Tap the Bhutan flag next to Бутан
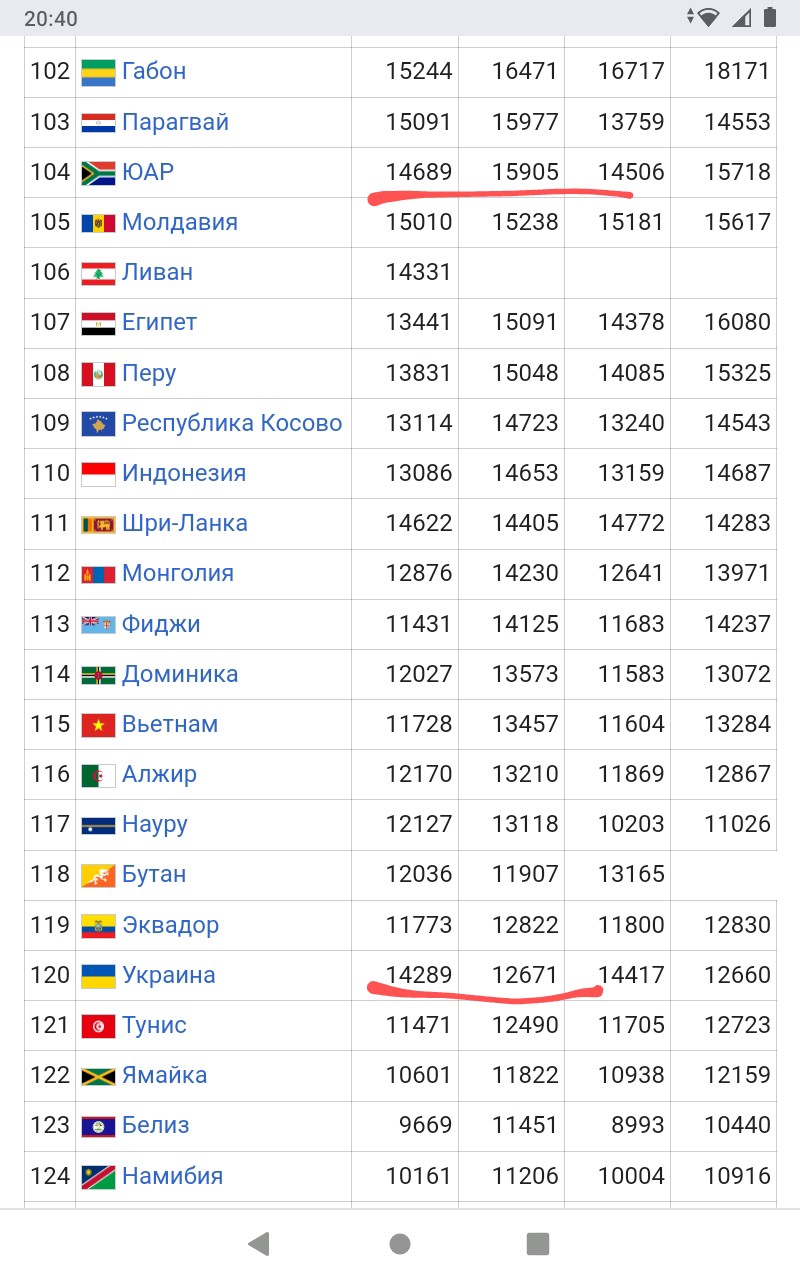The width and height of the screenshot is (800, 1280). pyautogui.click(x=98, y=875)
